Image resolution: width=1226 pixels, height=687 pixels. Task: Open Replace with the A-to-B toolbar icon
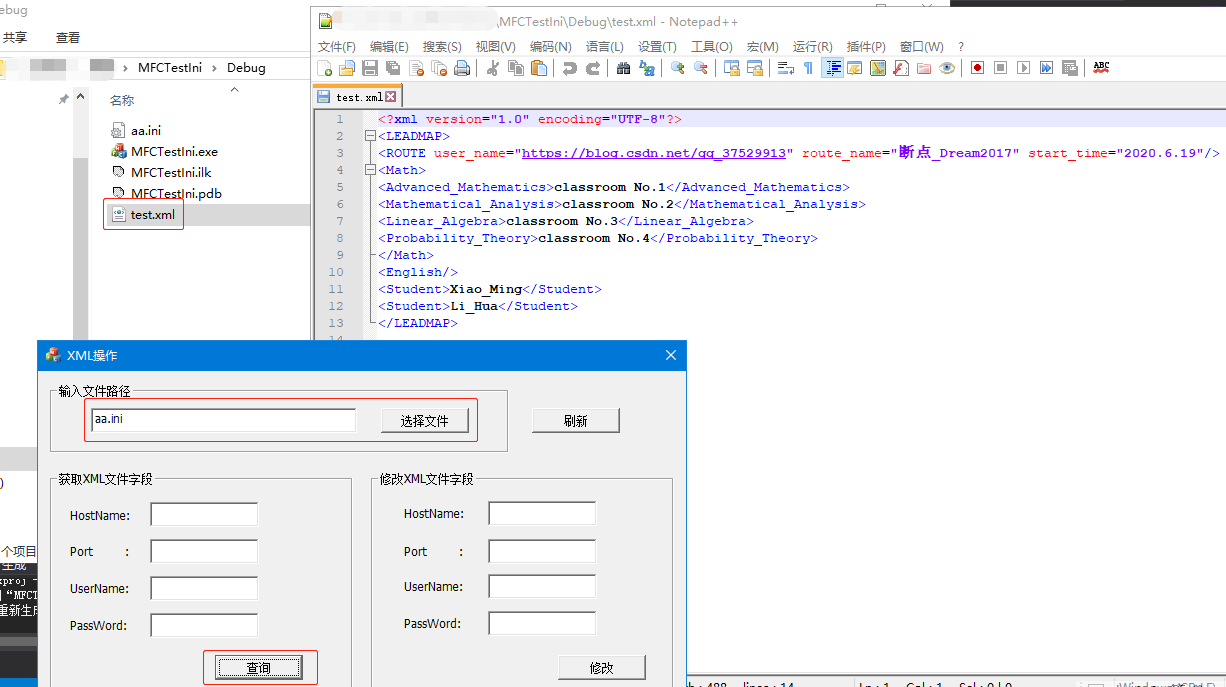646,67
